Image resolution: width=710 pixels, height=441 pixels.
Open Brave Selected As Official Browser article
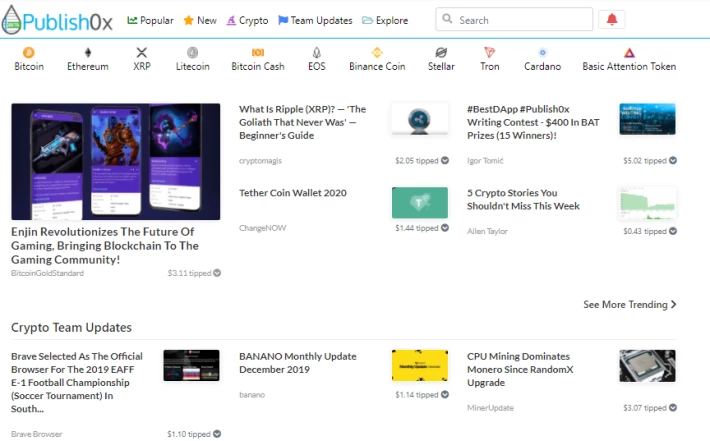[77, 382]
